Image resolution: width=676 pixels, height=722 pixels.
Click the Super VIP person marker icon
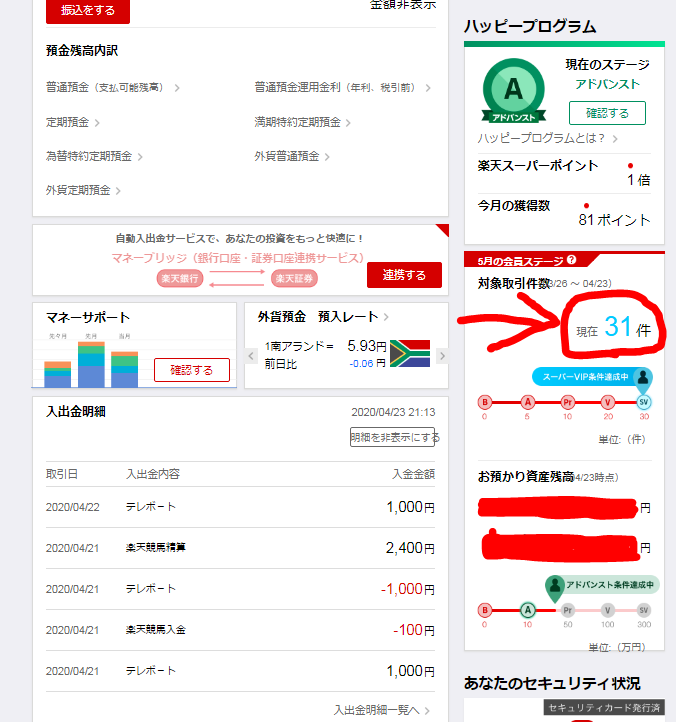(x=643, y=380)
